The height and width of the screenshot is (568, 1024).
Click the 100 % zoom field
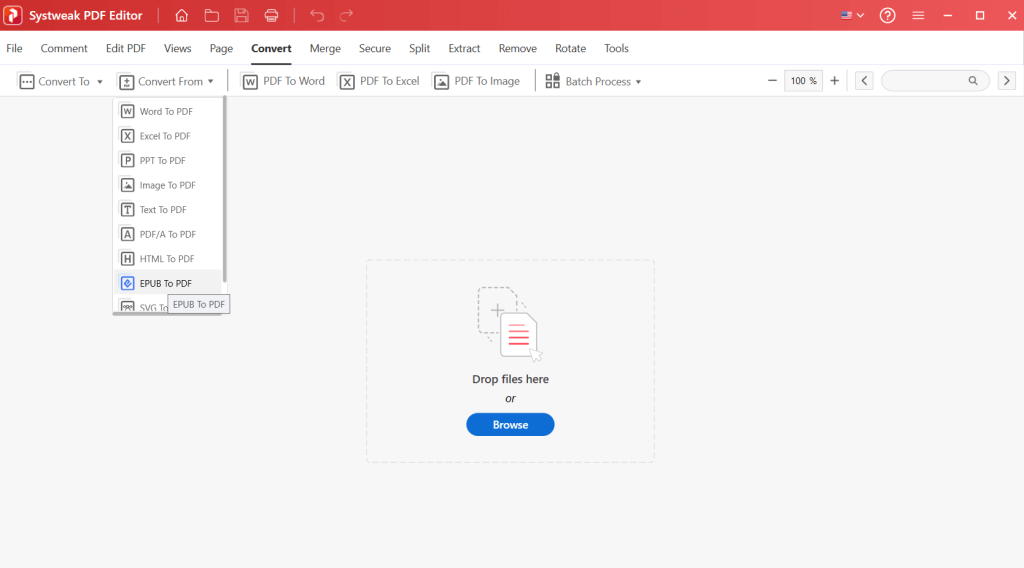(x=803, y=81)
